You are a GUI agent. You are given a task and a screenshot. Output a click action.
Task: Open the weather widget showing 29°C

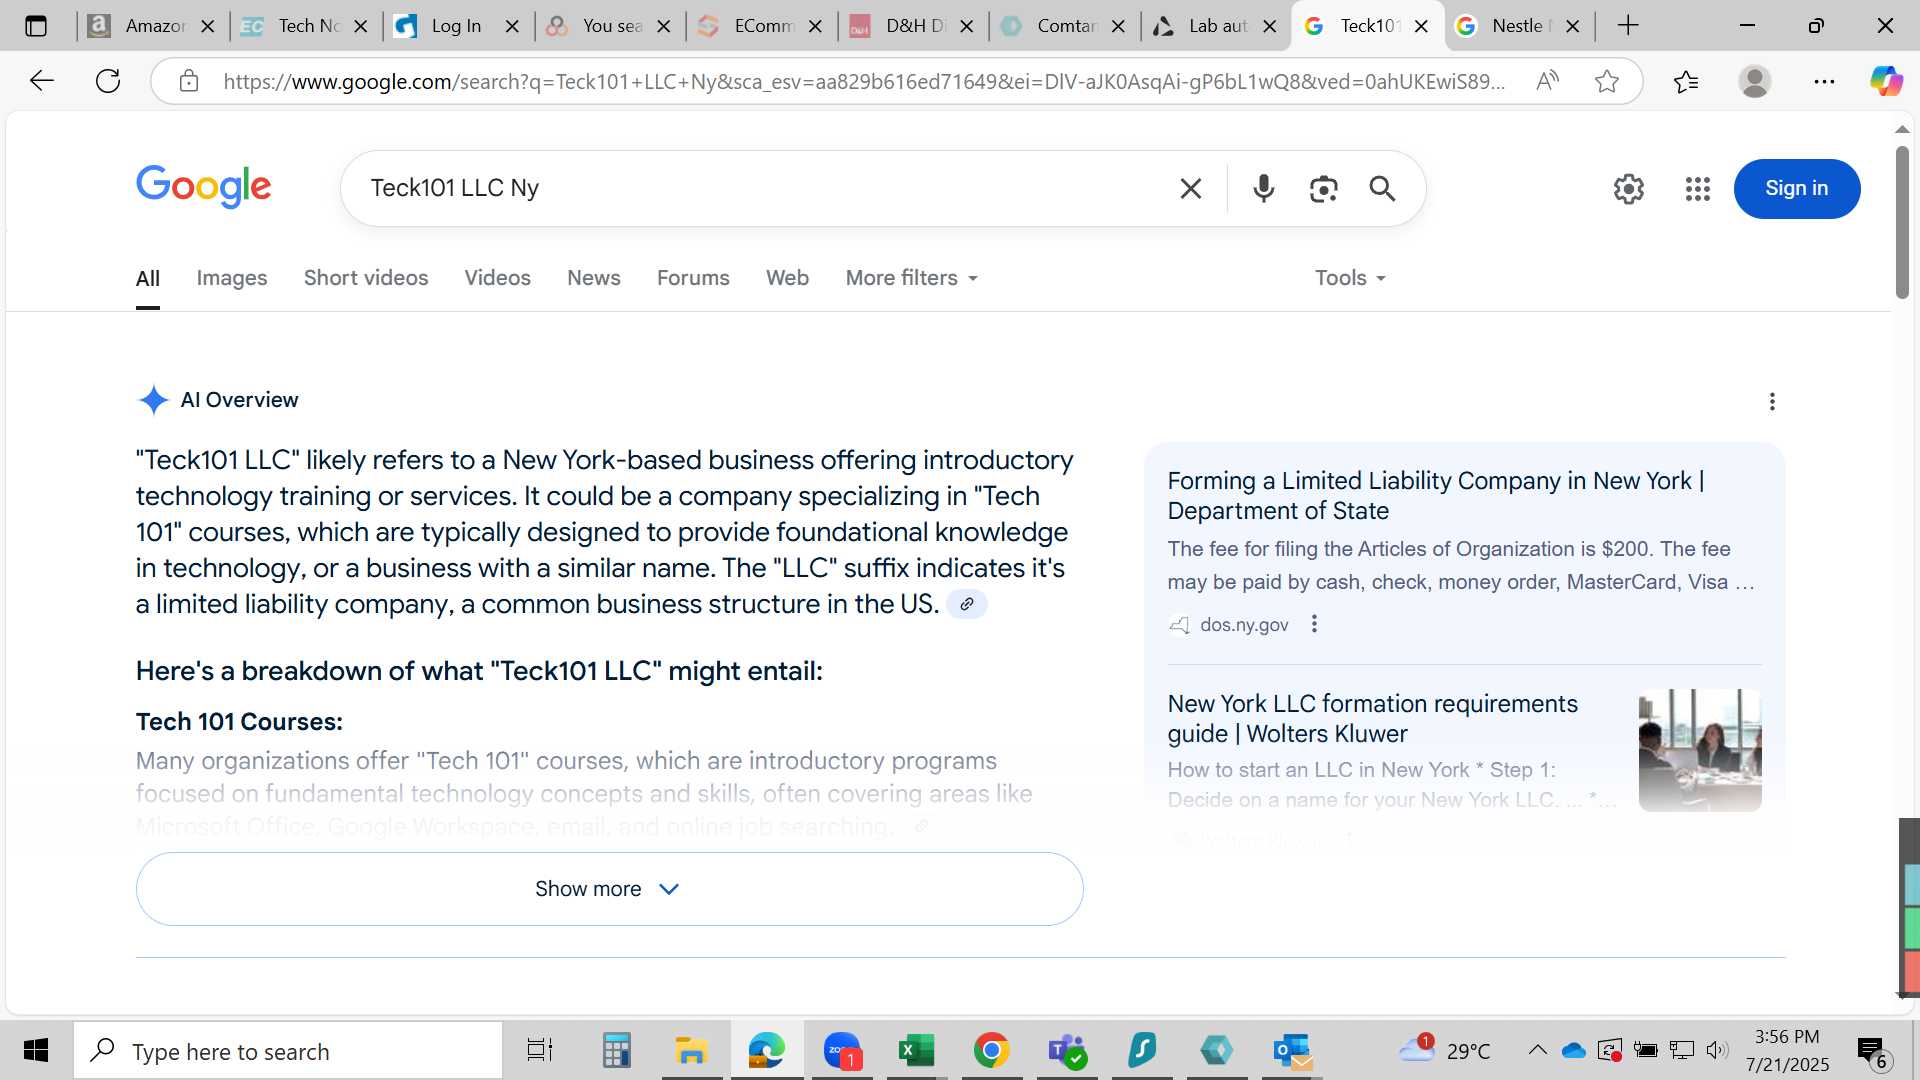pyautogui.click(x=1444, y=1050)
